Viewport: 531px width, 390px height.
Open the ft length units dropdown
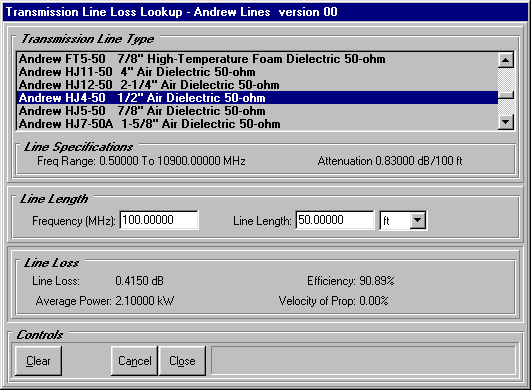tap(418, 220)
